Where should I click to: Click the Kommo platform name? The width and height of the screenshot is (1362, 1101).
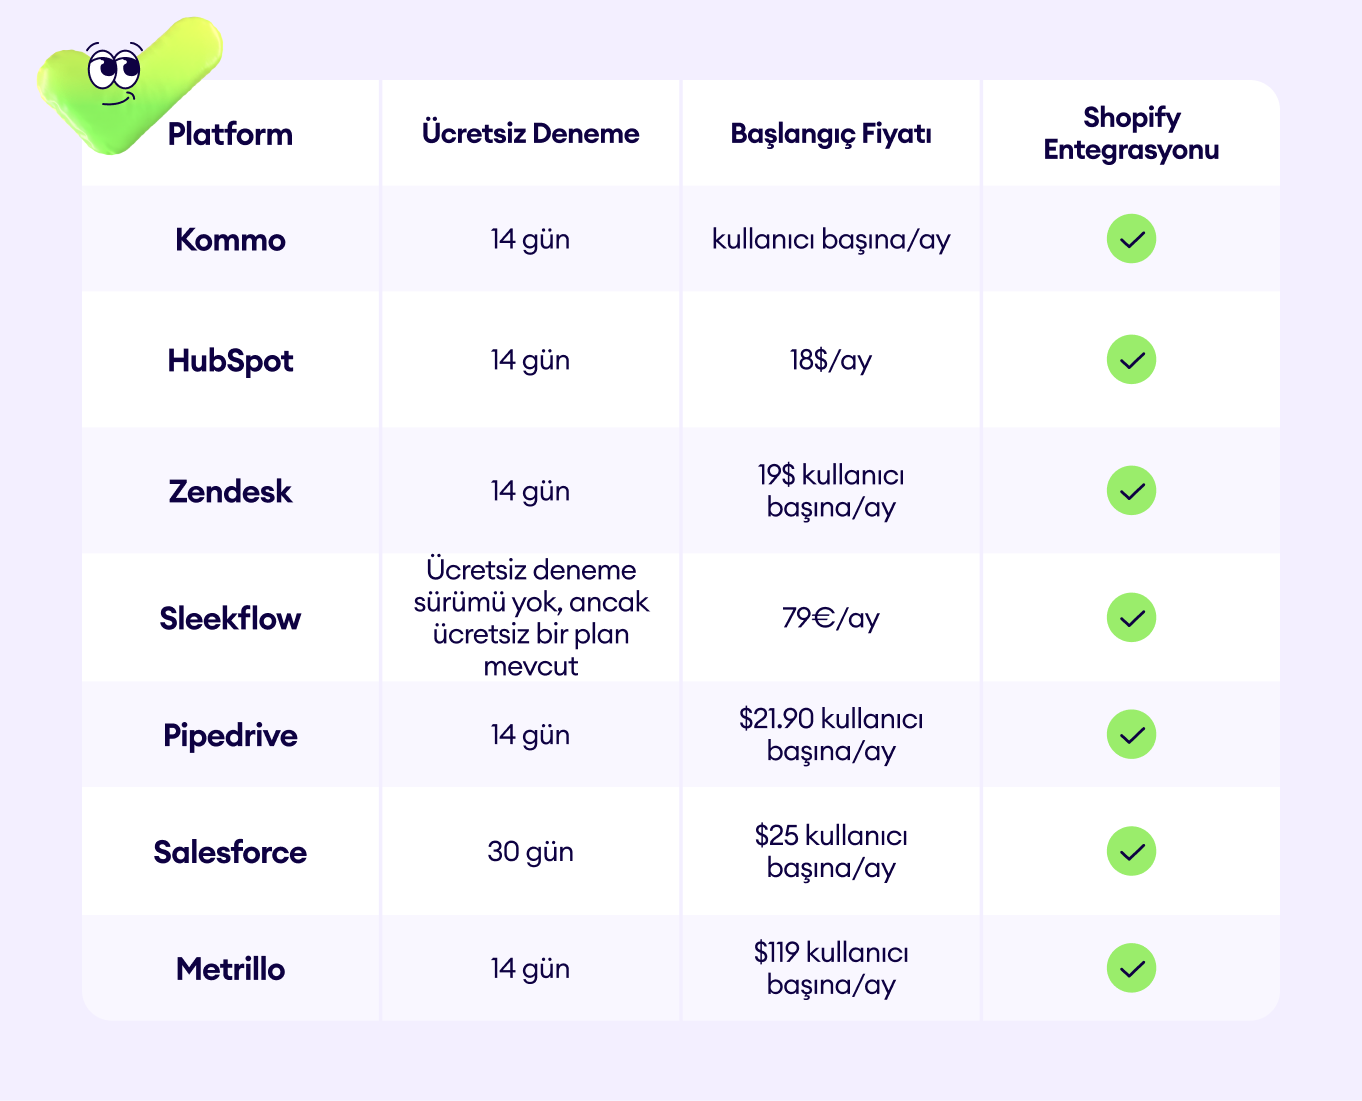[x=230, y=240]
